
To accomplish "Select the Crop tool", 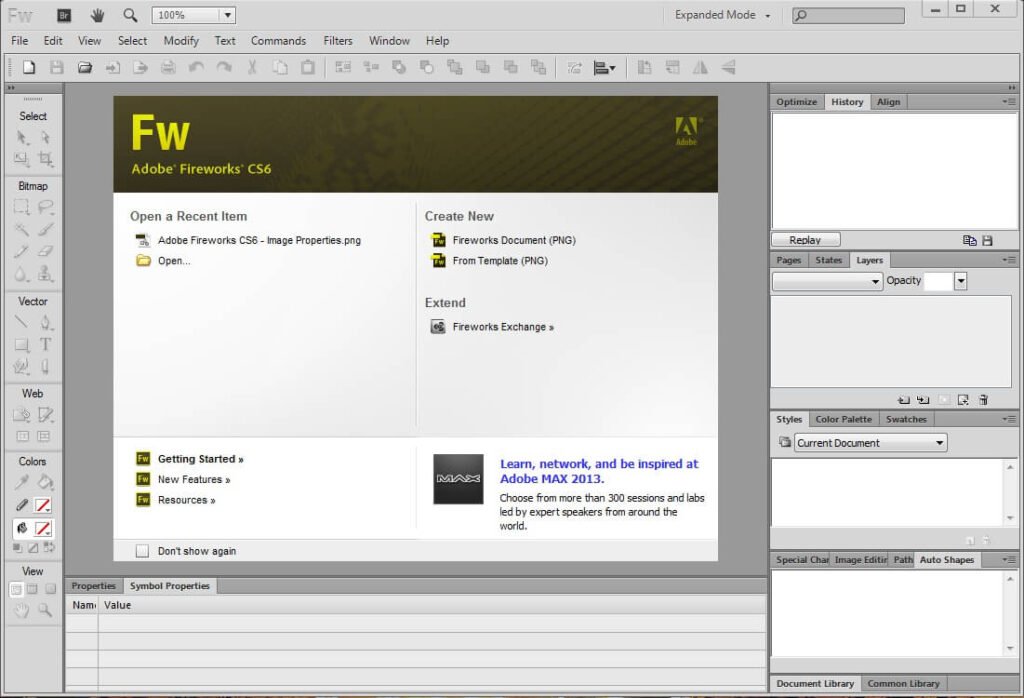I will [x=44, y=159].
